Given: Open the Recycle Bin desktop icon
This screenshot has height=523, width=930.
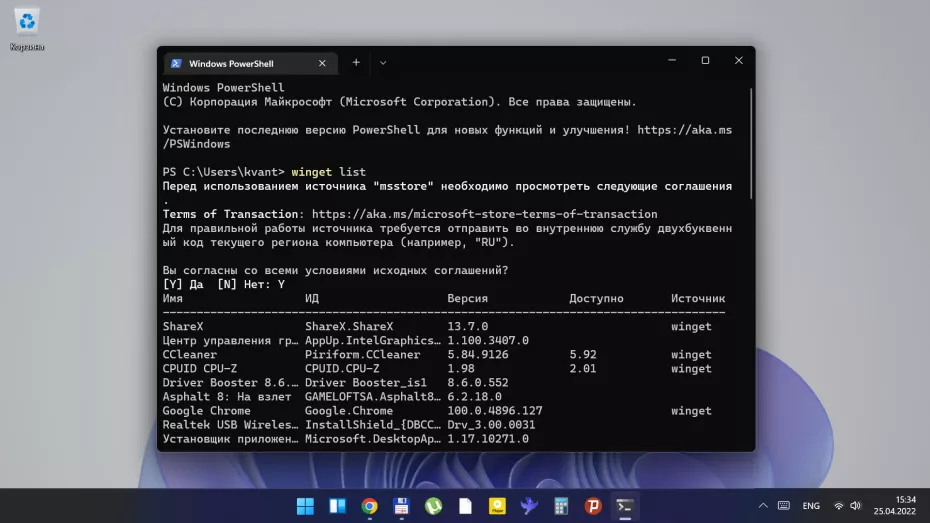Looking at the screenshot, I should click(x=27, y=29).
